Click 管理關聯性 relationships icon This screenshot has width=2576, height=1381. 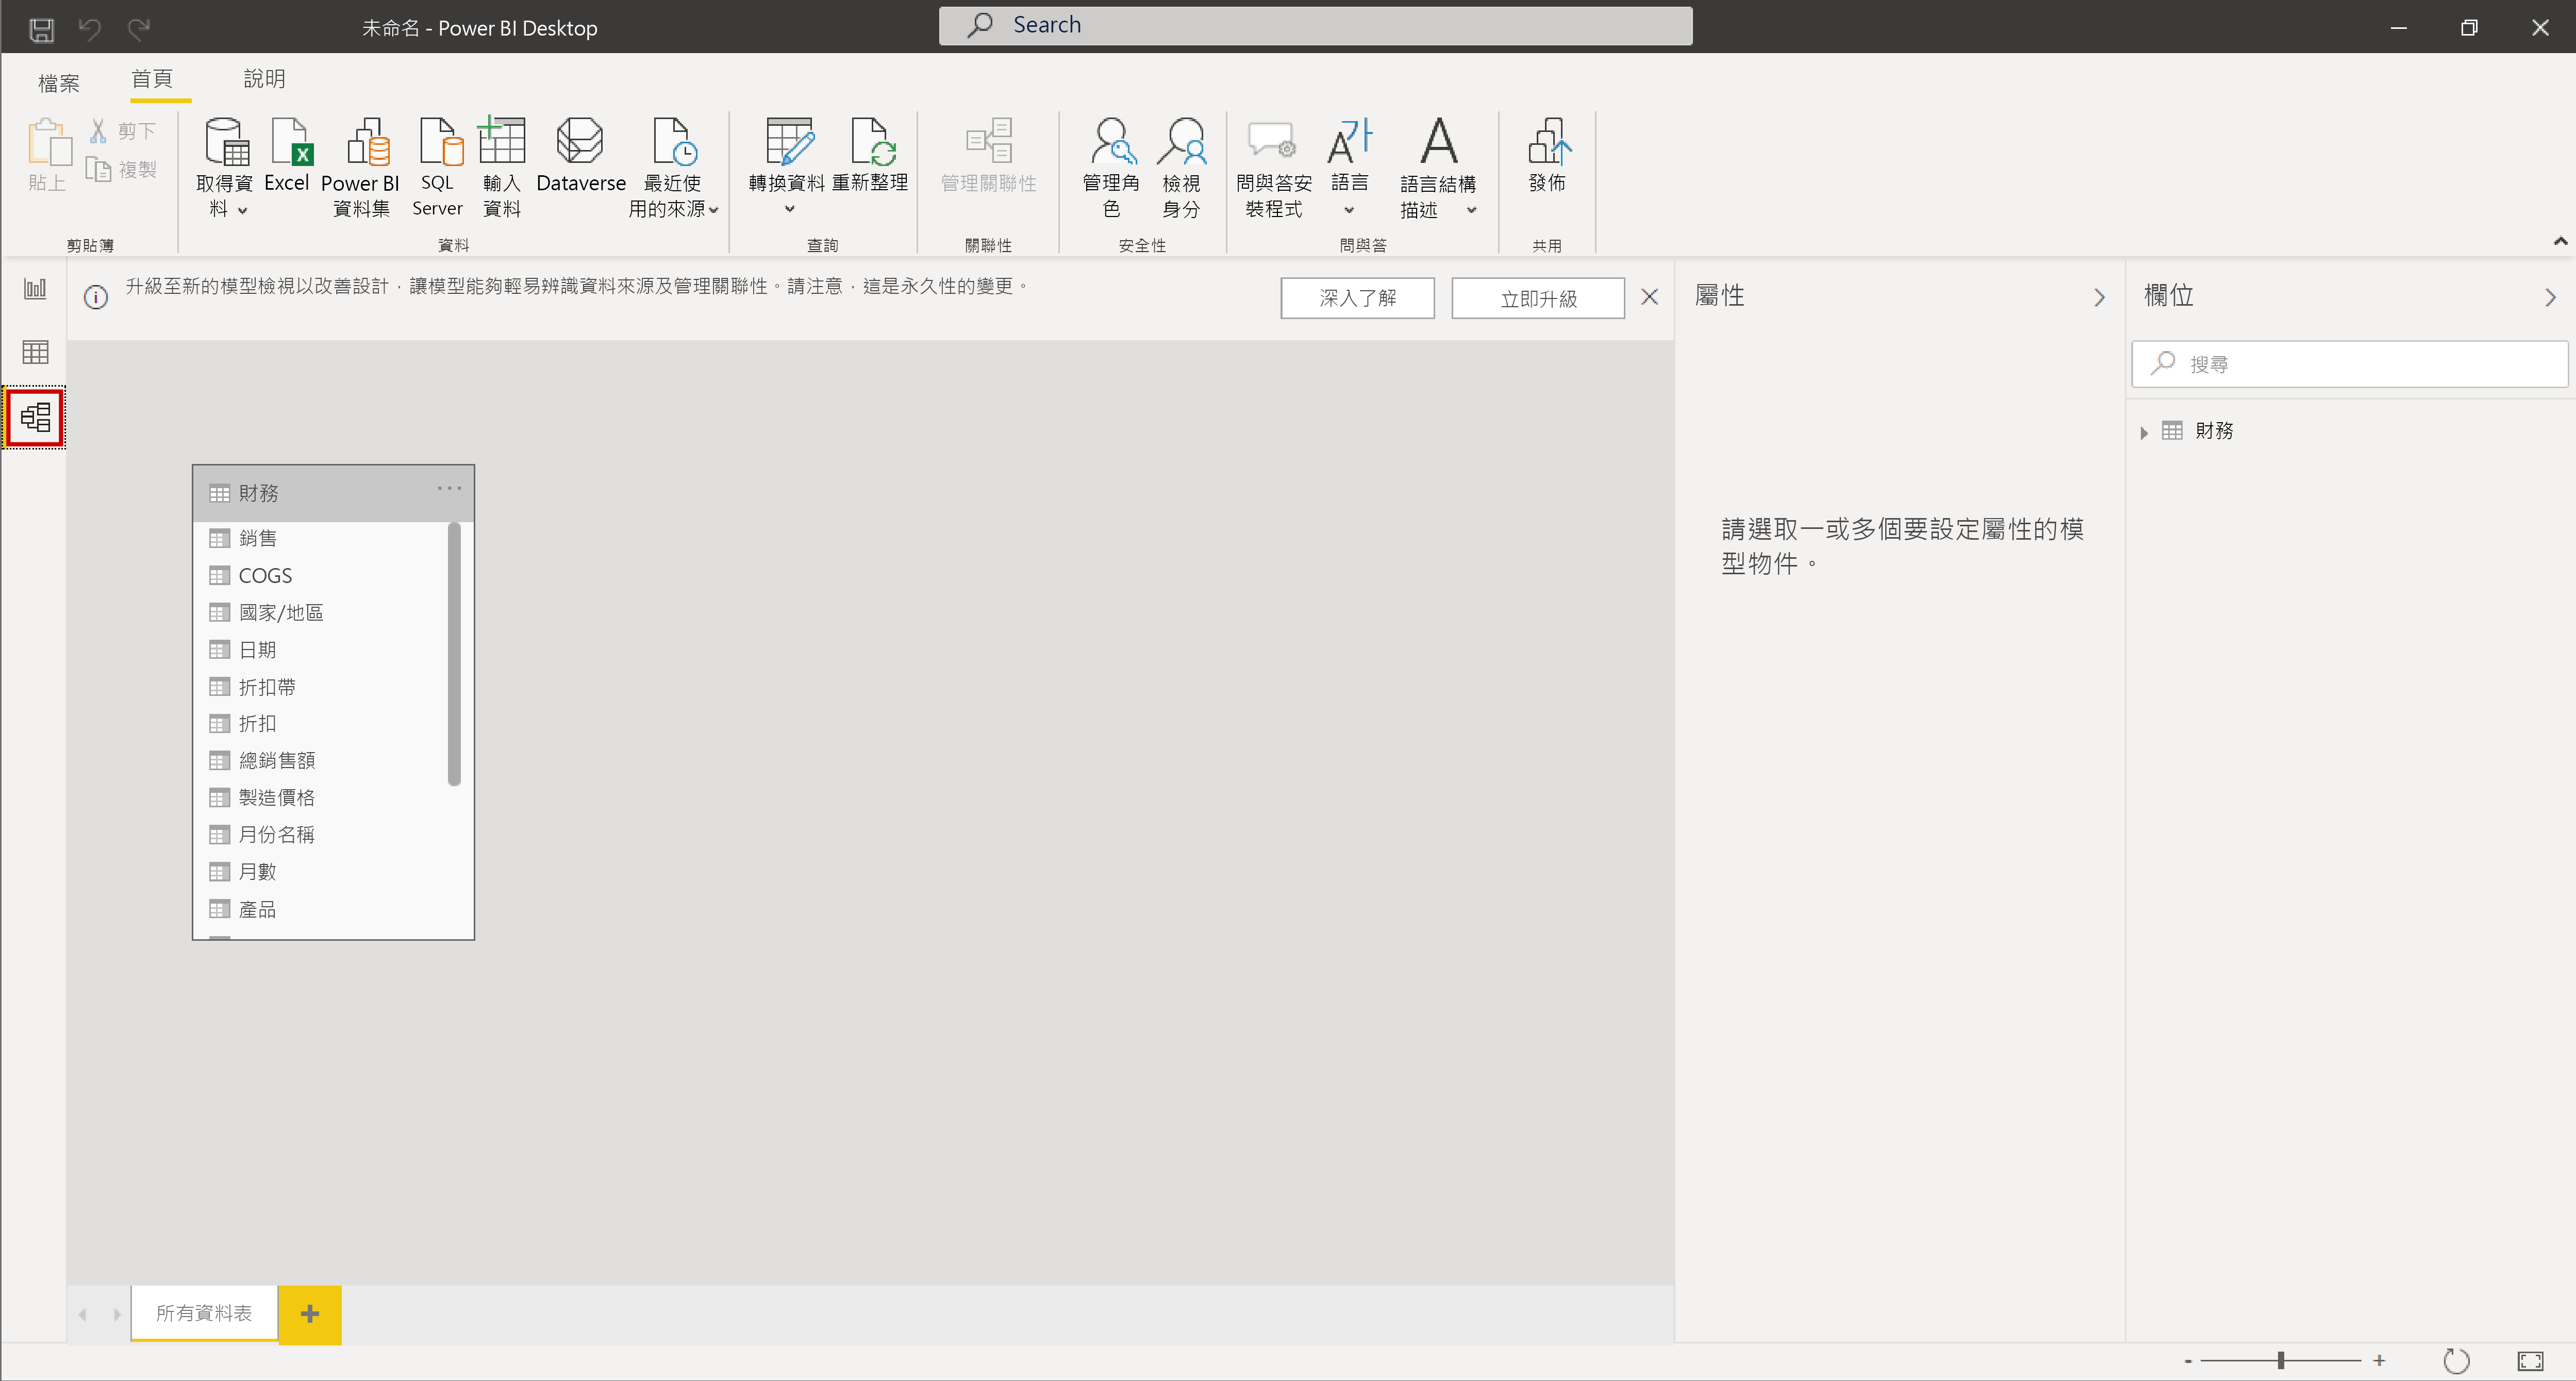tap(989, 156)
